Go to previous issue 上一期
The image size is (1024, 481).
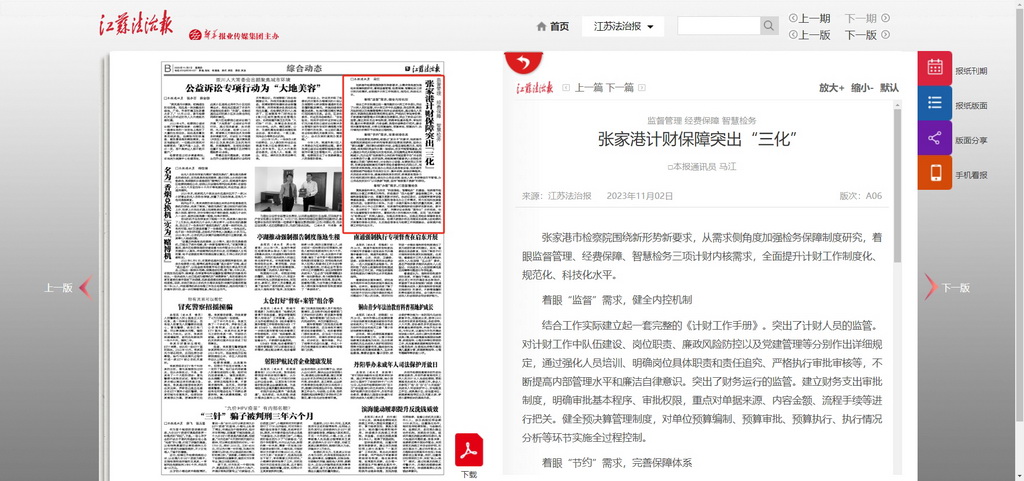coord(810,18)
